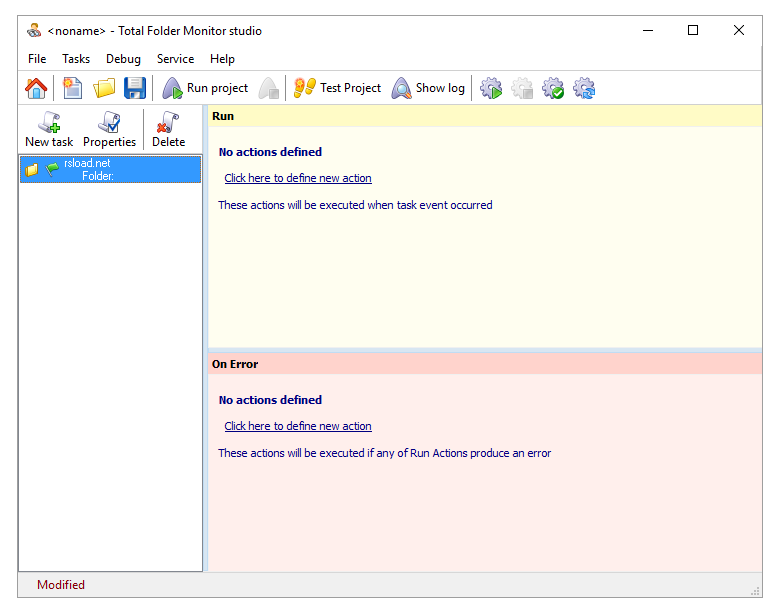Screen dimensions: 774x613
Task: Click the Run section header
Action: 485,116
